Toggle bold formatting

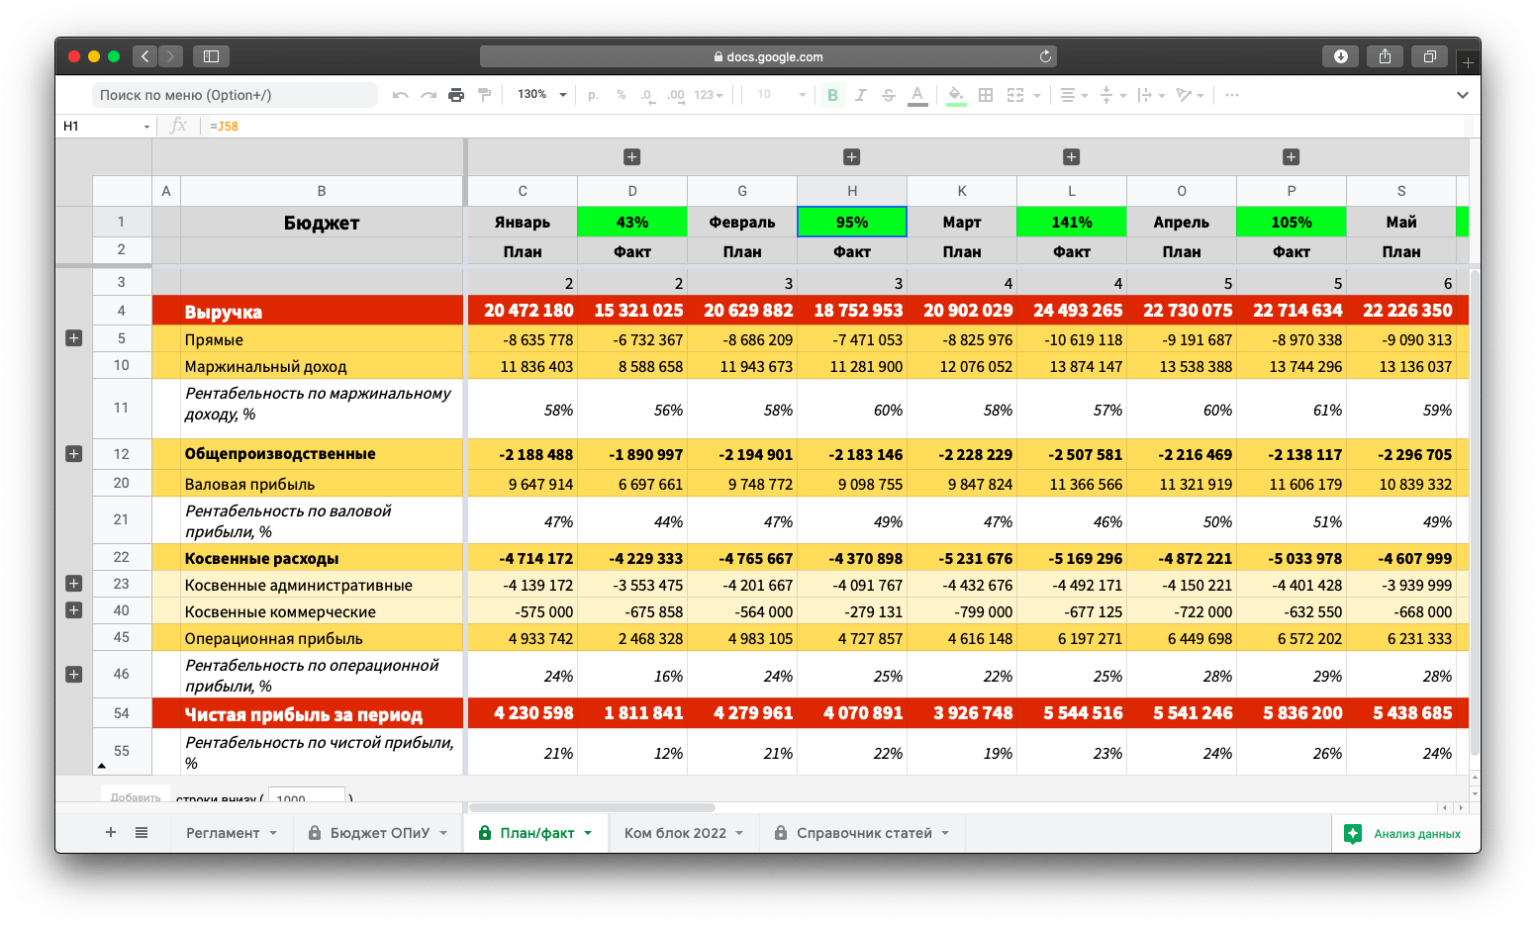point(832,95)
